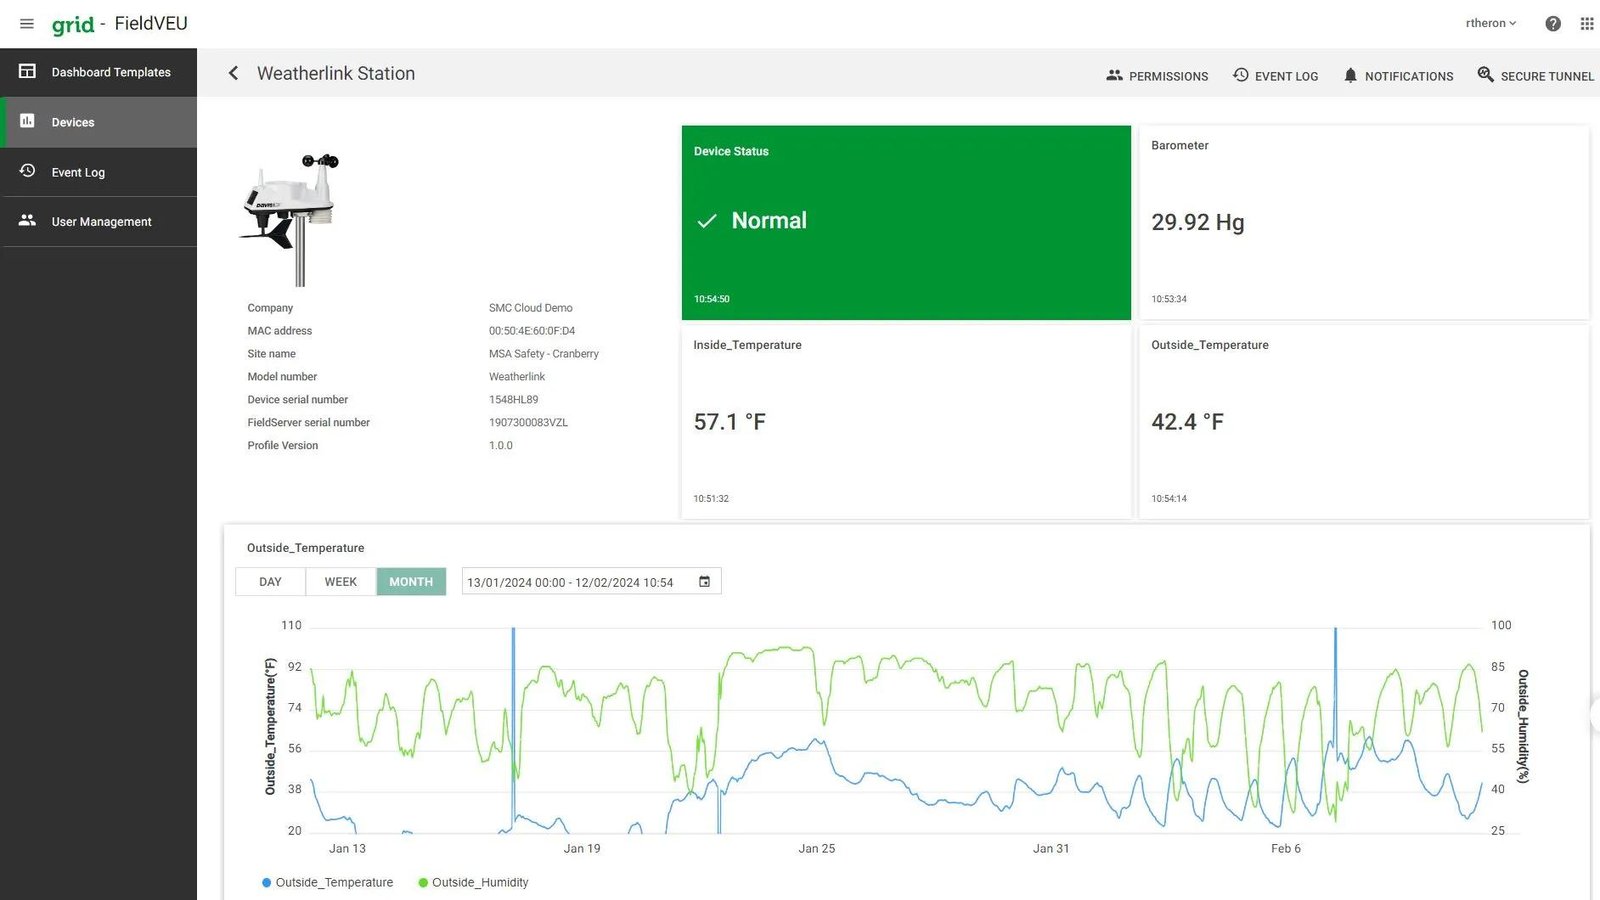Open the apps grid launcher icon
The width and height of the screenshot is (1600, 900).
point(1587,24)
